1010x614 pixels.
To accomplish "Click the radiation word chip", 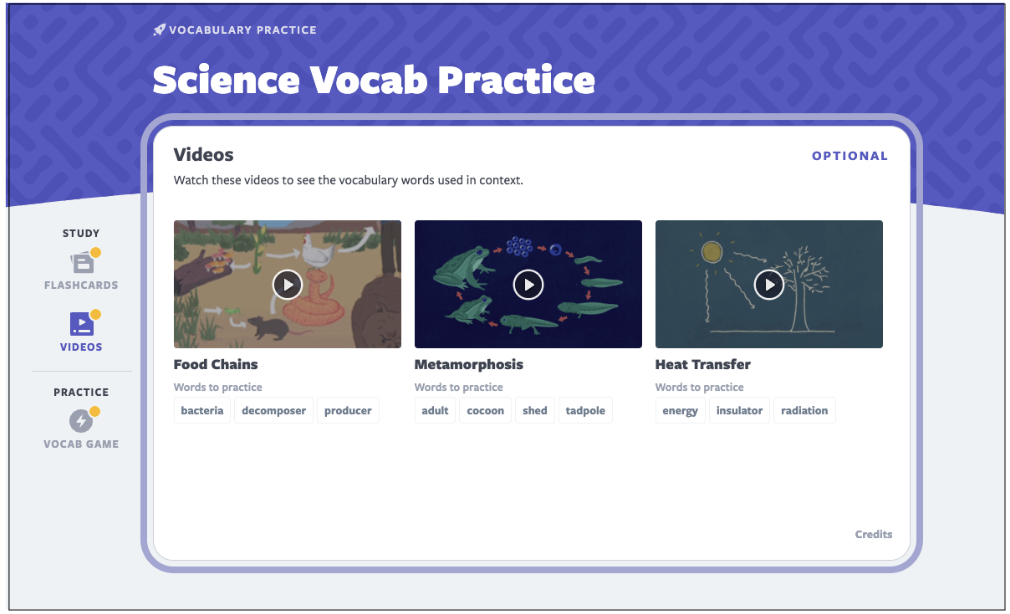I will (804, 411).
